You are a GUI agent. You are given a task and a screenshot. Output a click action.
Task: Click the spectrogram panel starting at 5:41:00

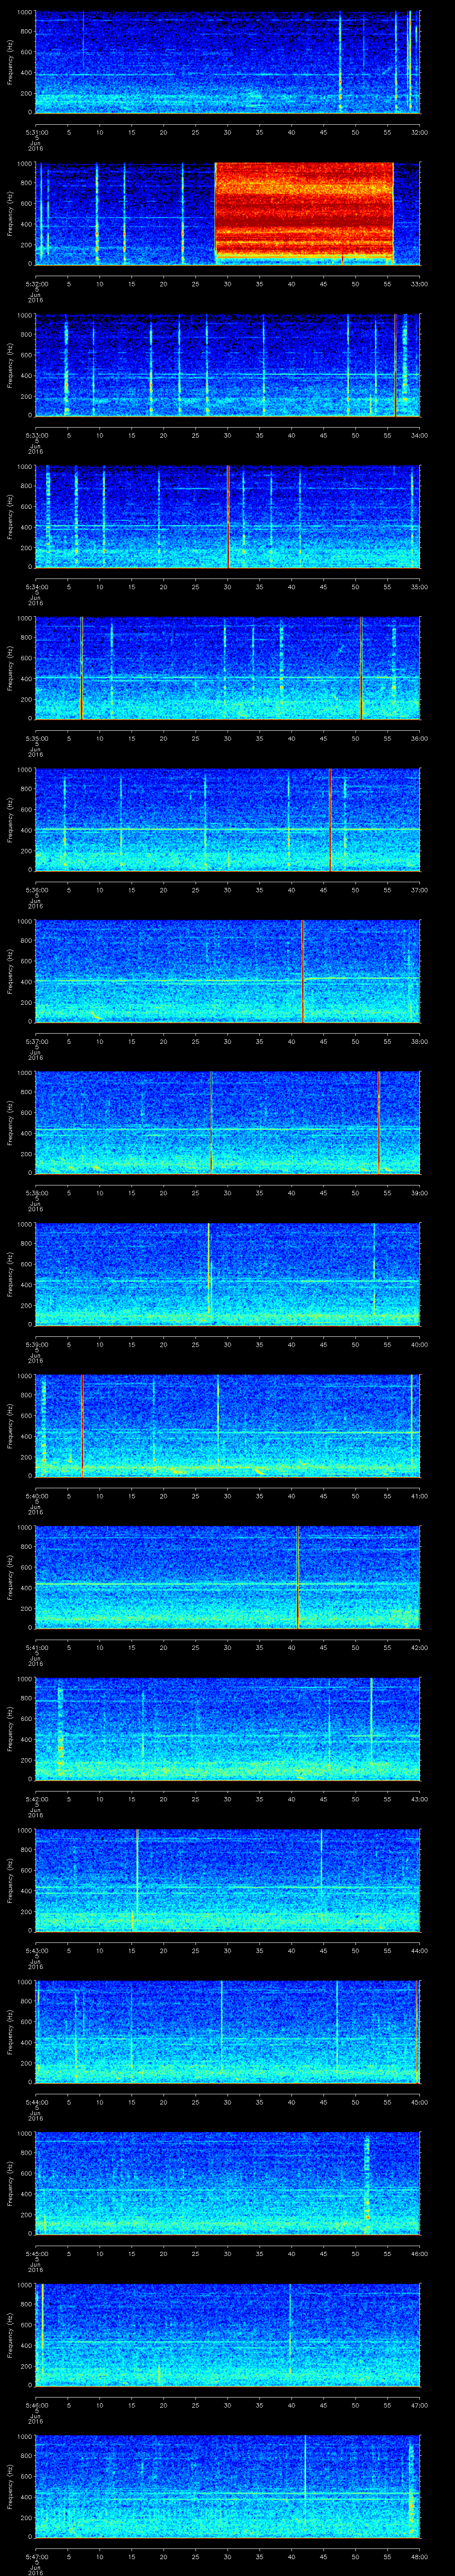pyautogui.click(x=228, y=1577)
